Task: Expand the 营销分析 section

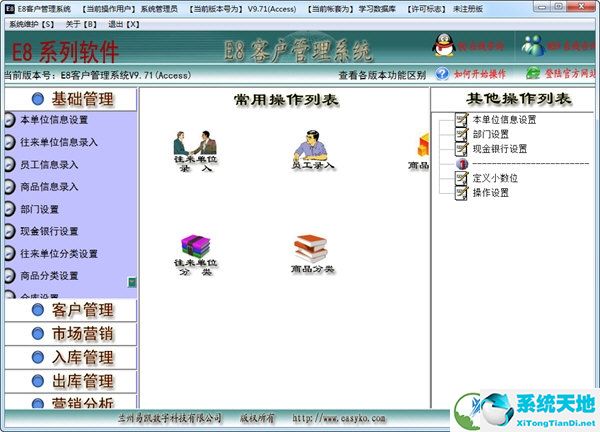Action: point(71,402)
